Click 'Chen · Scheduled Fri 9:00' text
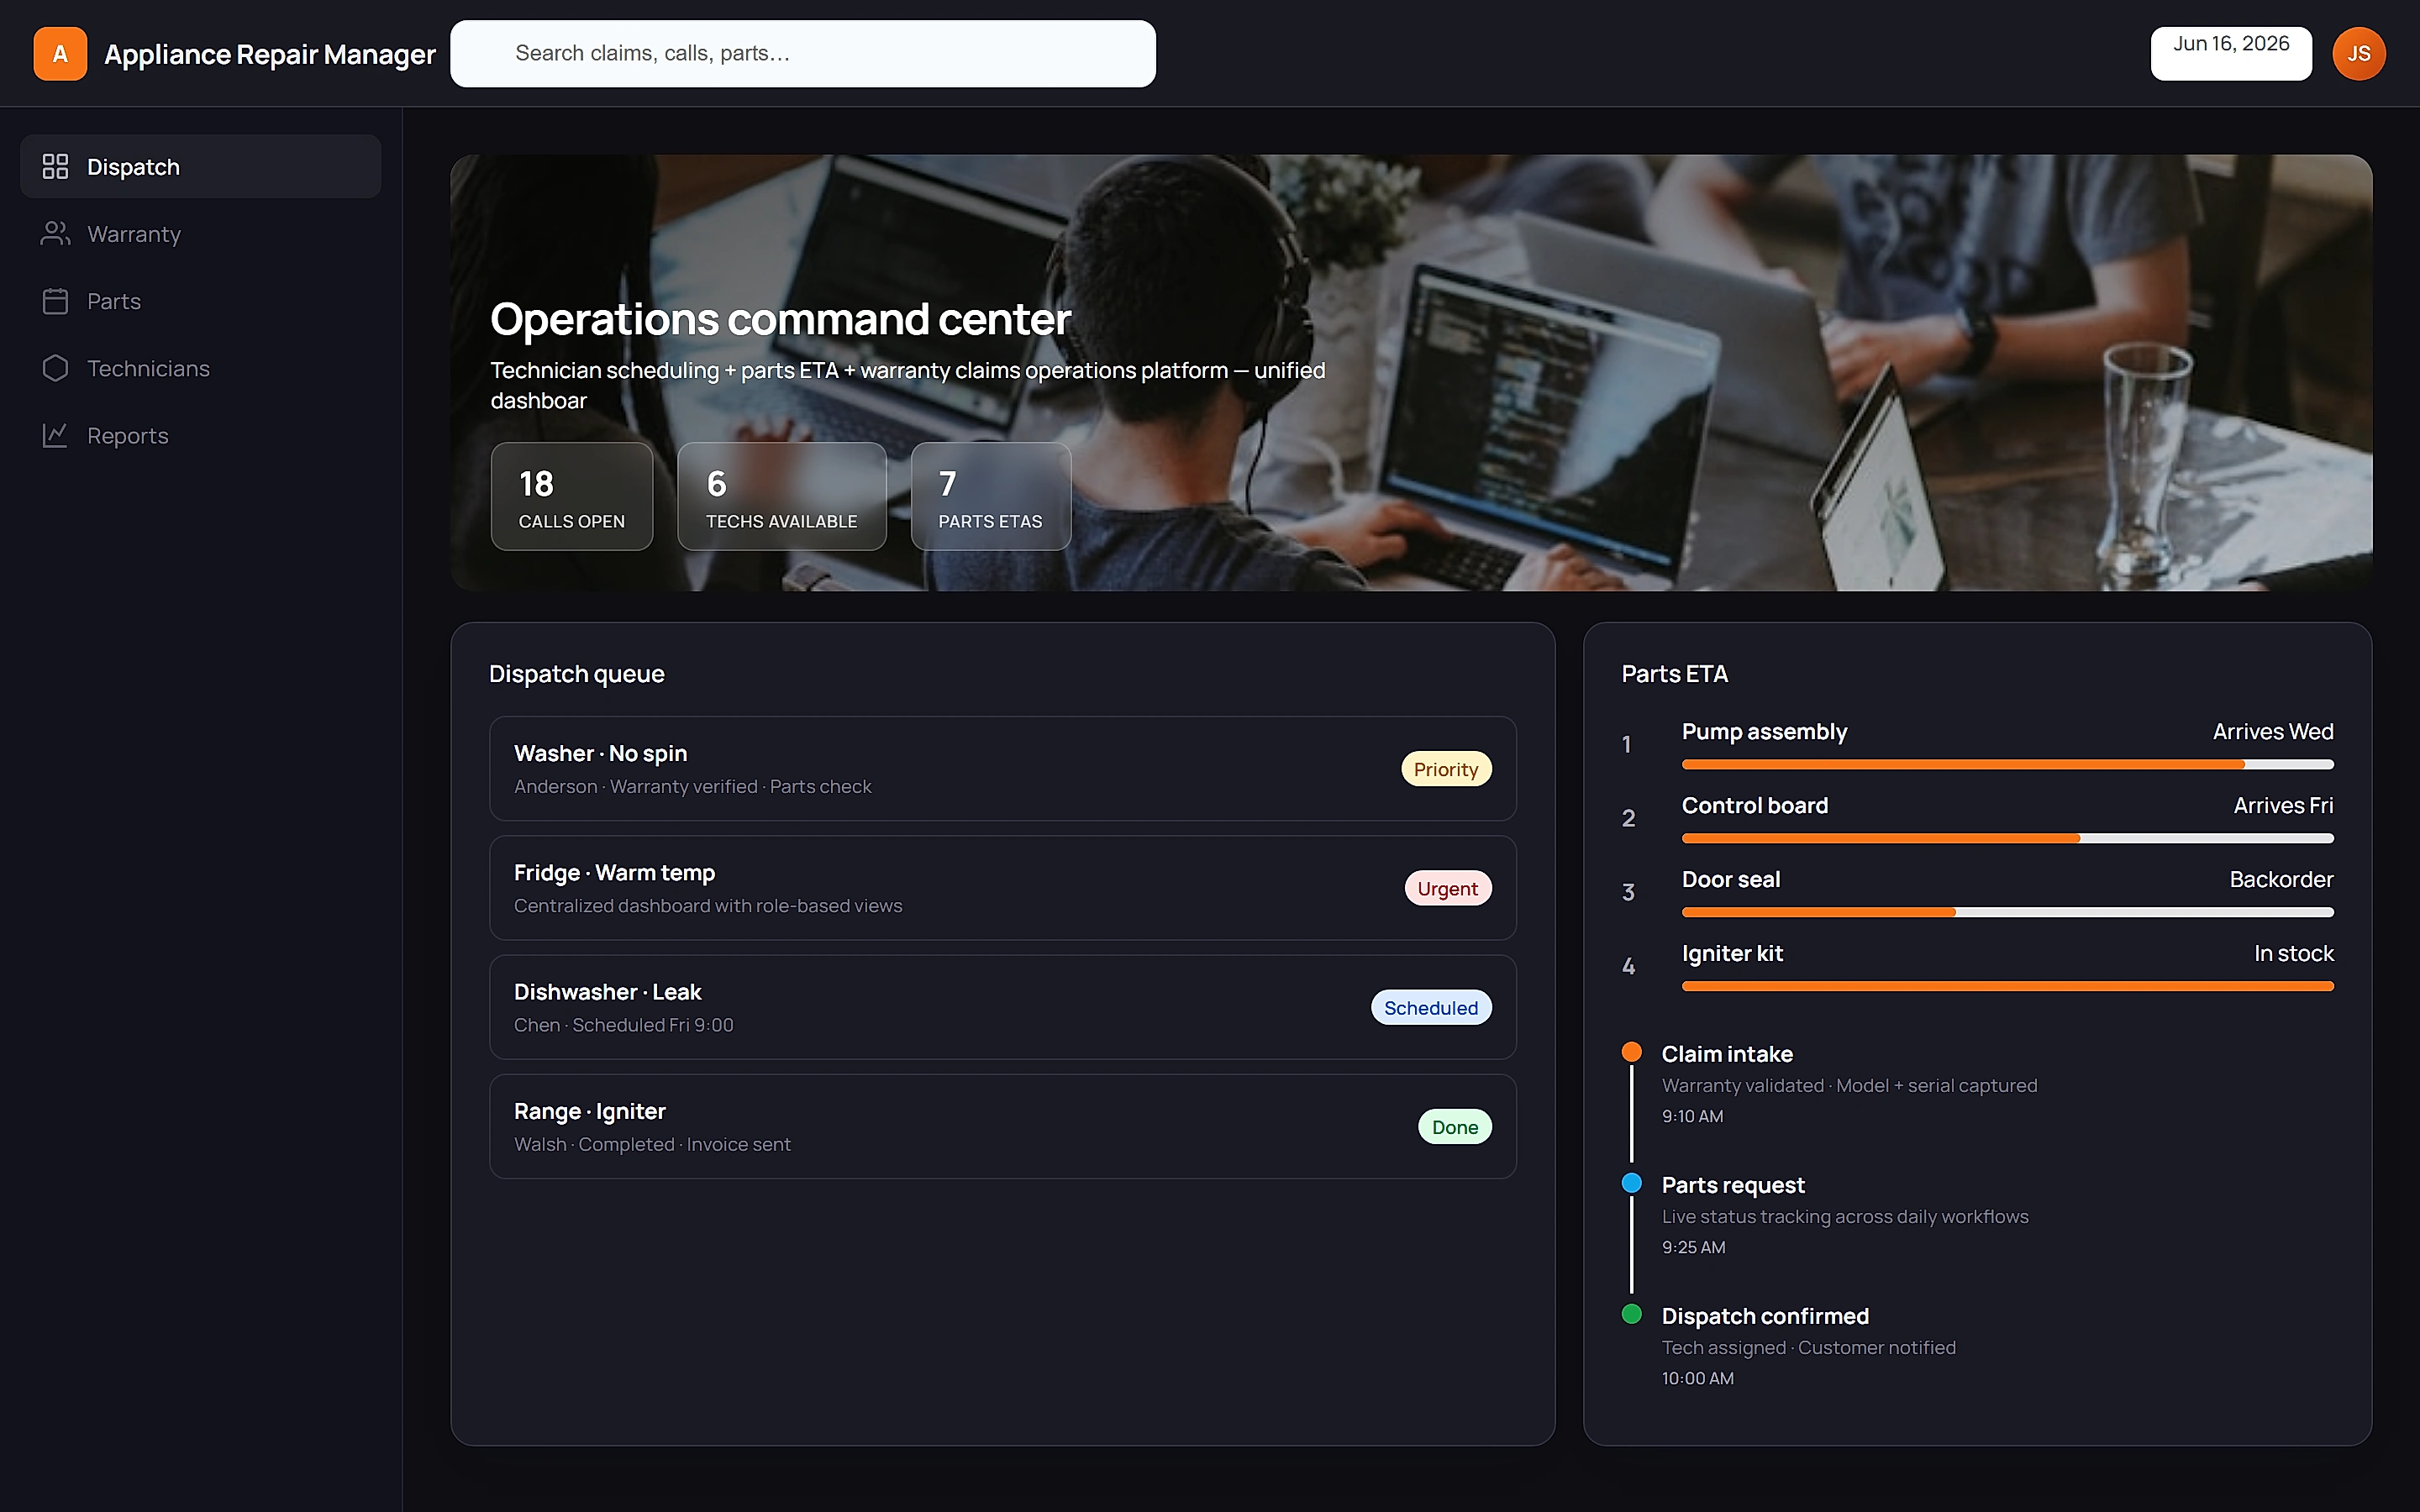The image size is (2420, 1512). tap(623, 1025)
